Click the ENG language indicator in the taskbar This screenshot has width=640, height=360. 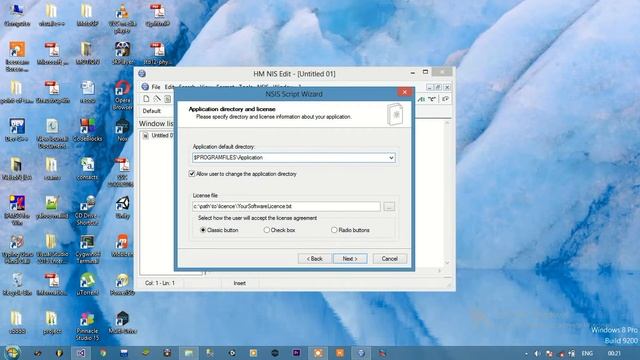pos(587,353)
